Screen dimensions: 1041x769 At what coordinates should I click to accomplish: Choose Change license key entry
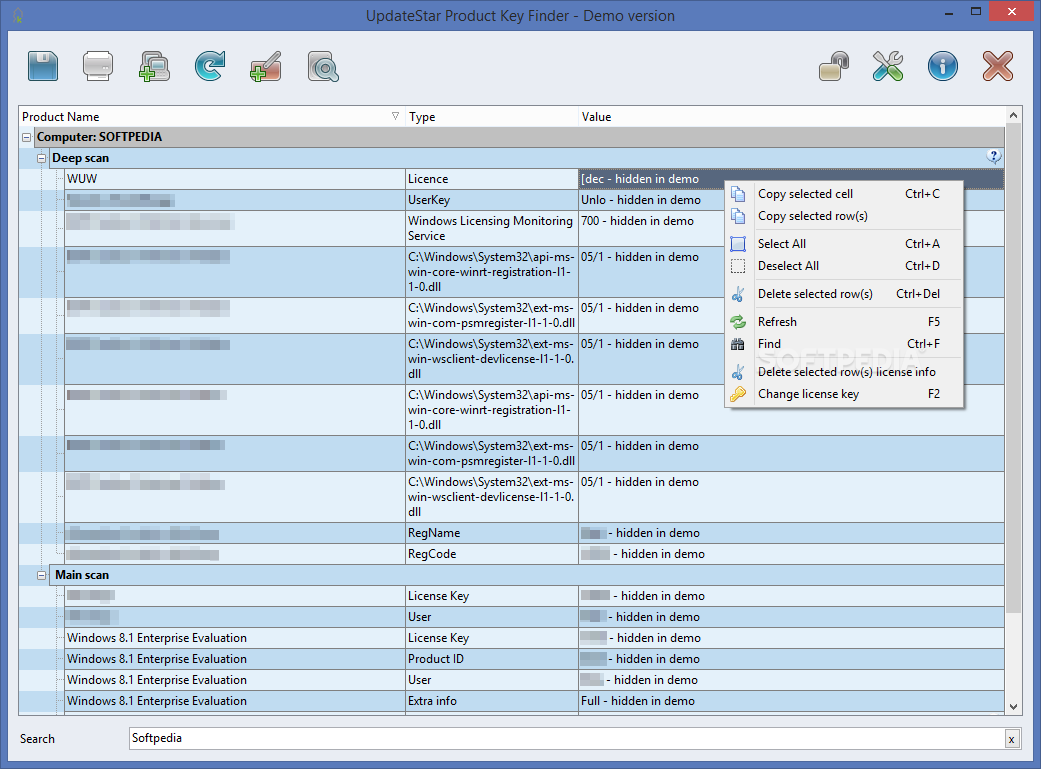pos(844,394)
